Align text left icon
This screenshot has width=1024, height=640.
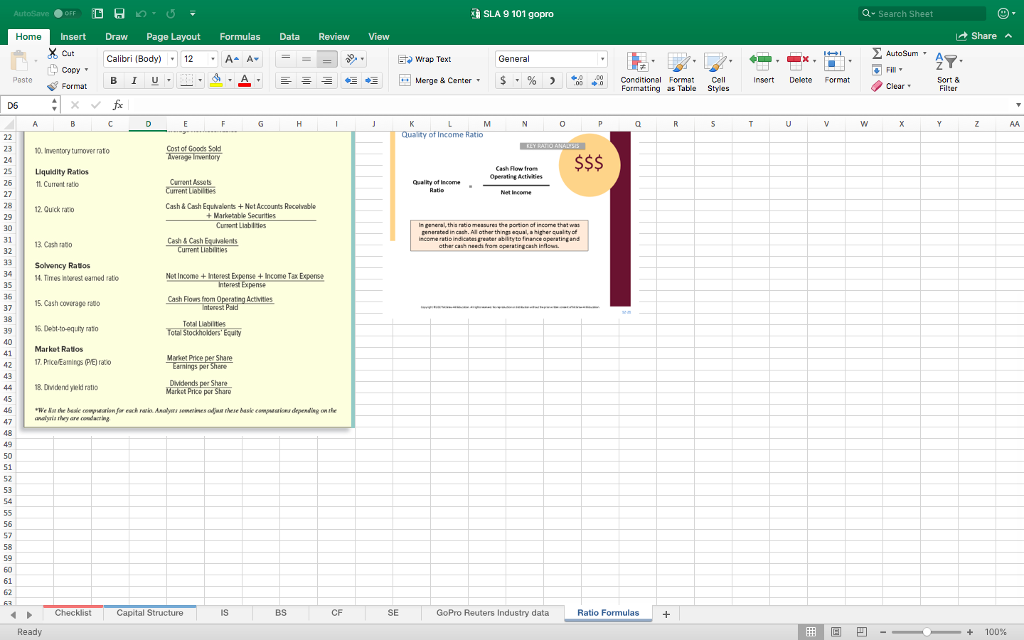pos(285,80)
